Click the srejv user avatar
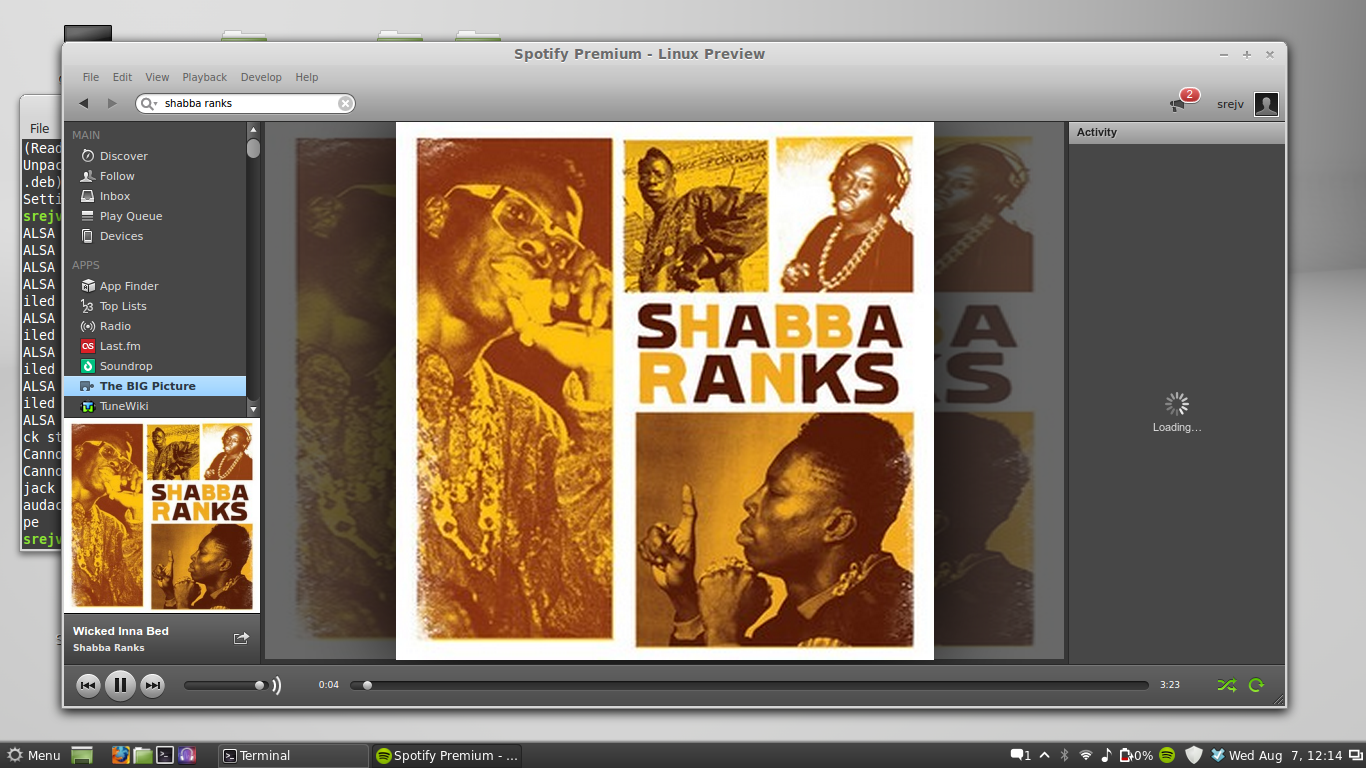This screenshot has height=768, width=1366. click(x=1266, y=104)
